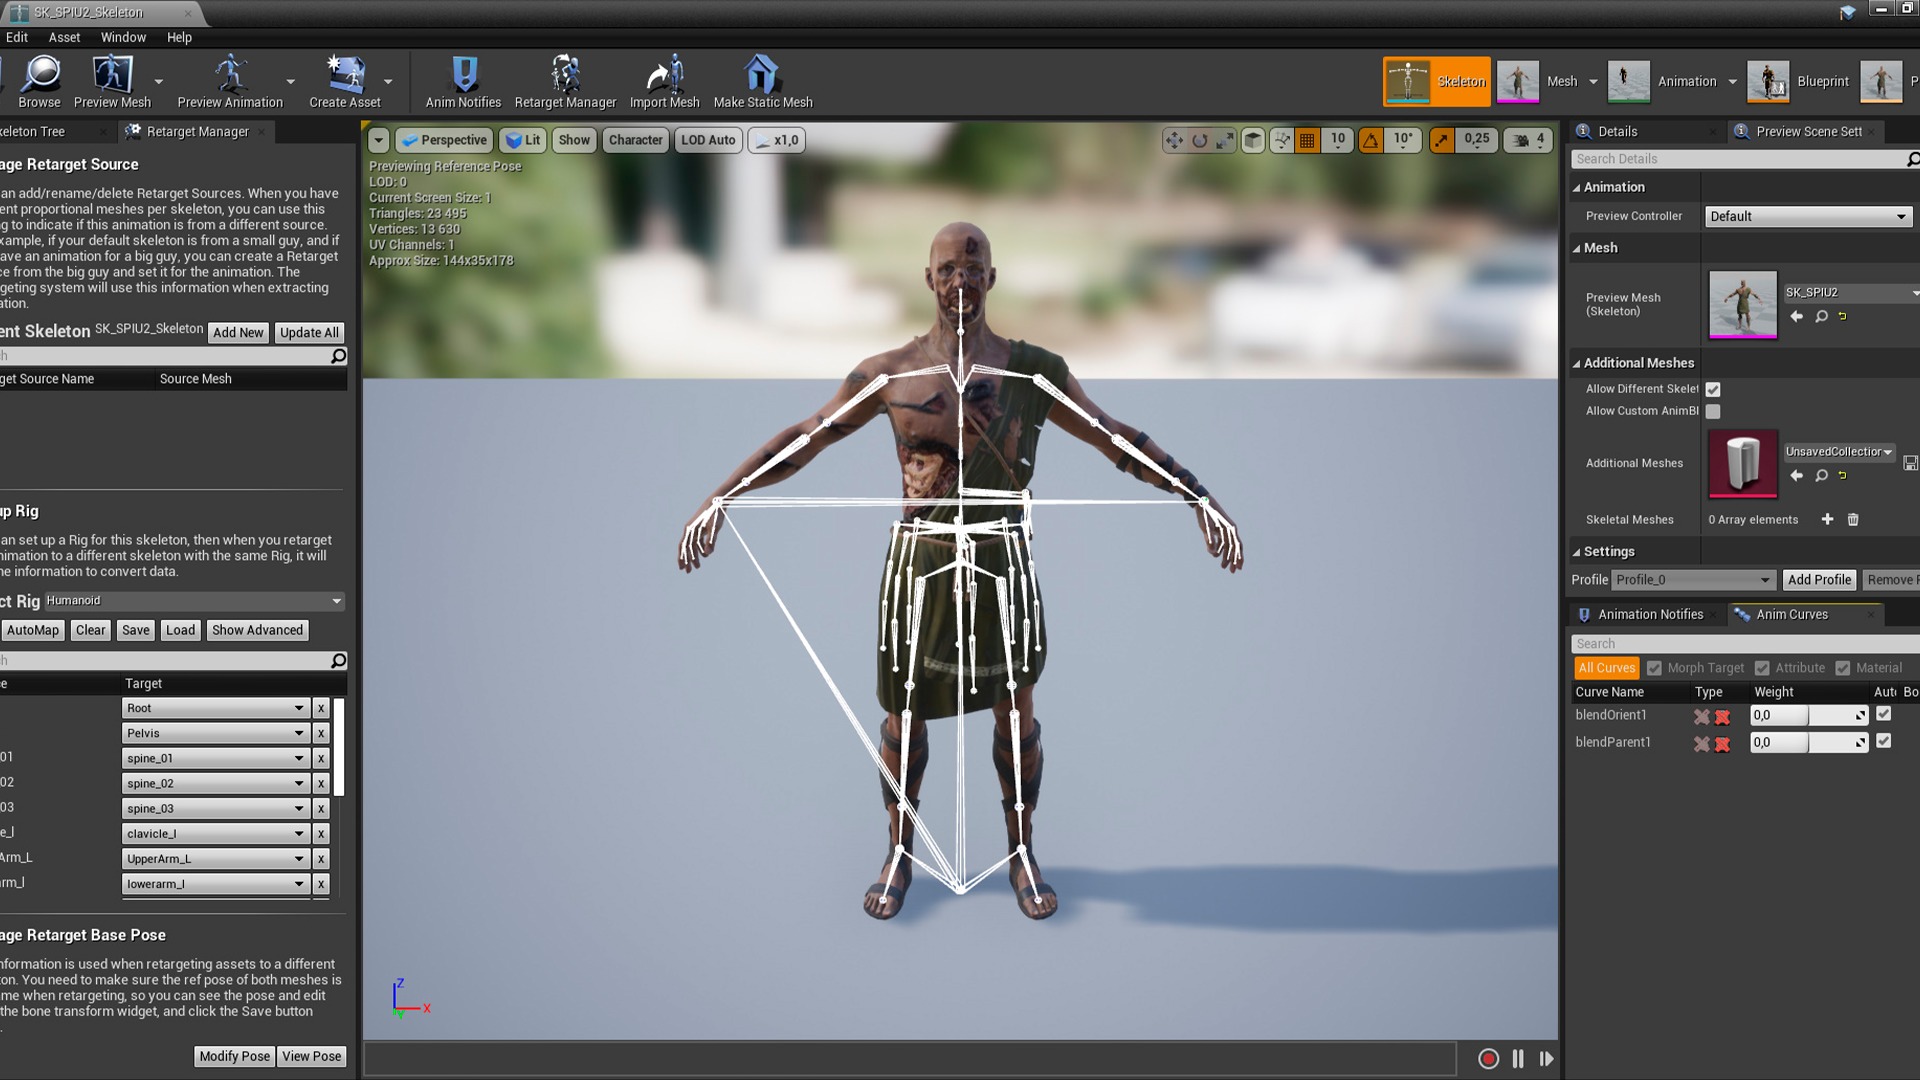The height and width of the screenshot is (1080, 1920).
Task: Reset Preview Mesh to default value
Action: pos(1842,316)
